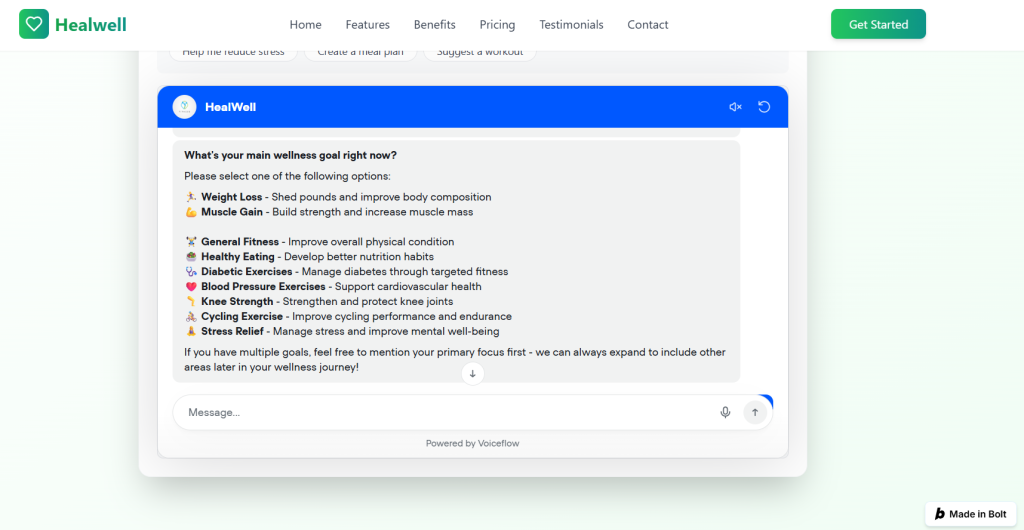This screenshot has height=530, width=1024.
Task: Restart the chat with refresh icon
Action: [764, 107]
